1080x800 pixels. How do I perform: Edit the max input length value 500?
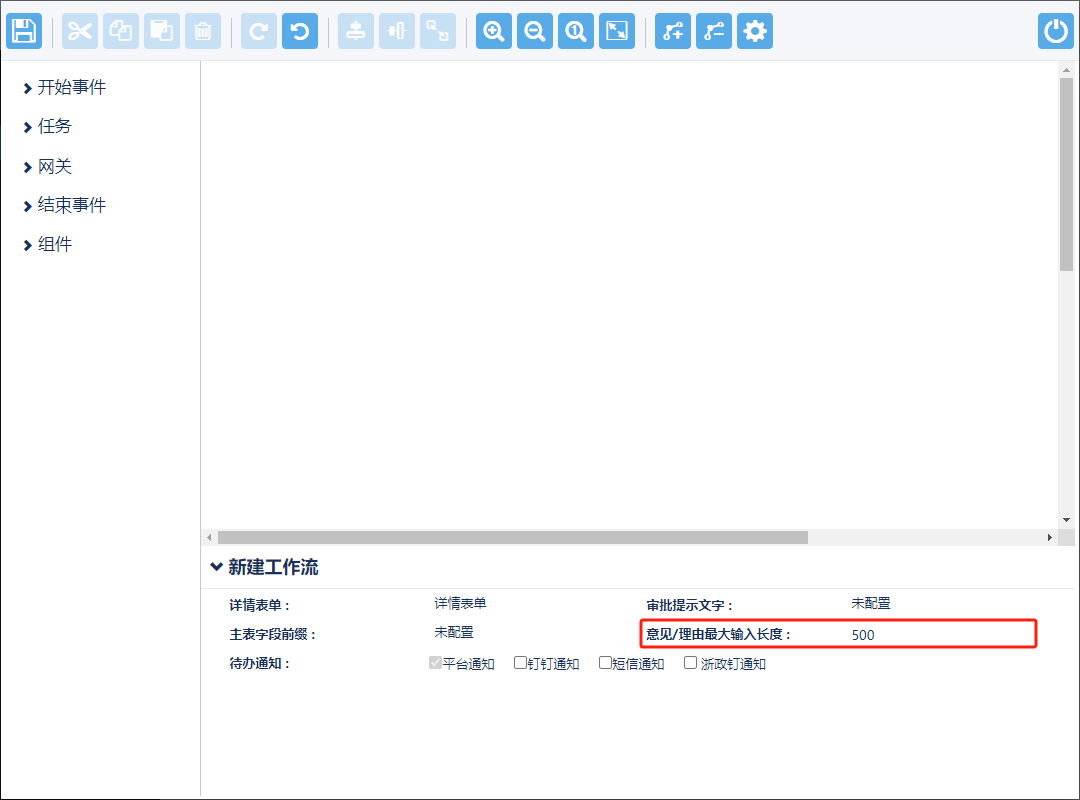point(863,635)
